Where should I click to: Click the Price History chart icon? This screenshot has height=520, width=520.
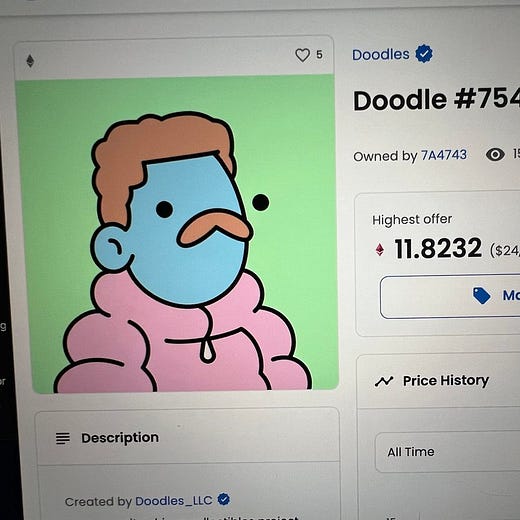[384, 381]
